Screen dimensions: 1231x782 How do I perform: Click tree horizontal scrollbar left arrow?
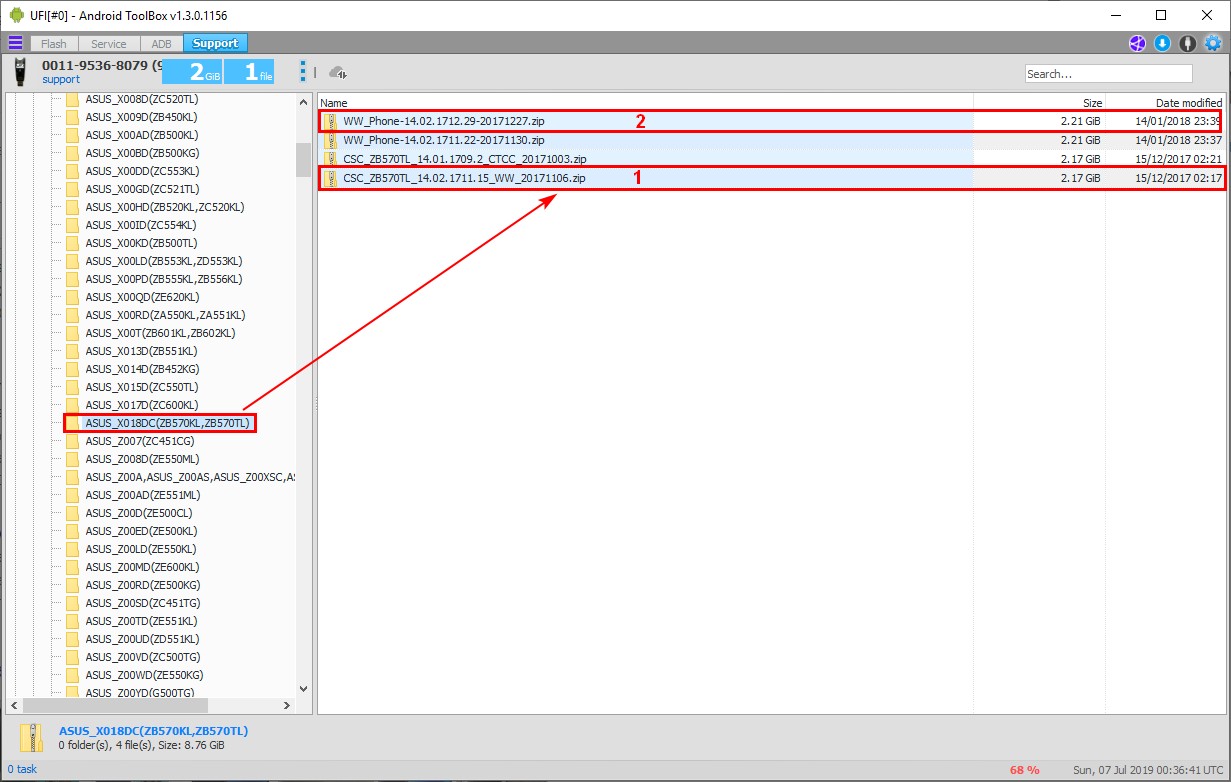pyautogui.click(x=15, y=705)
